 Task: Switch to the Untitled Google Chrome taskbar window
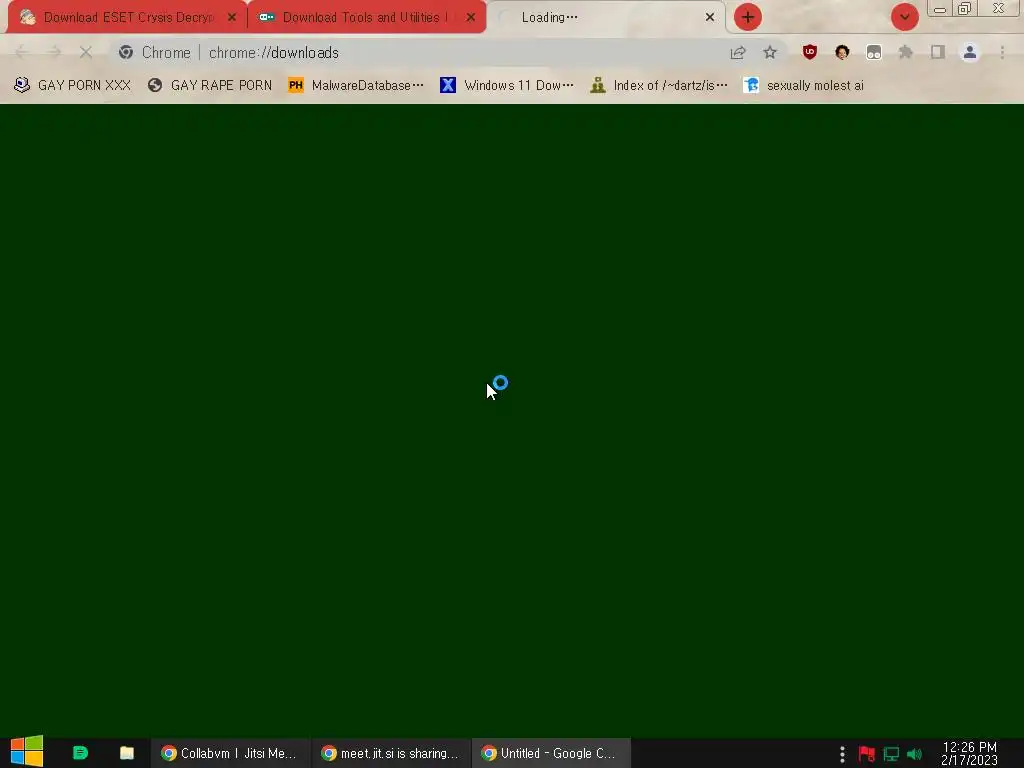[551, 753]
